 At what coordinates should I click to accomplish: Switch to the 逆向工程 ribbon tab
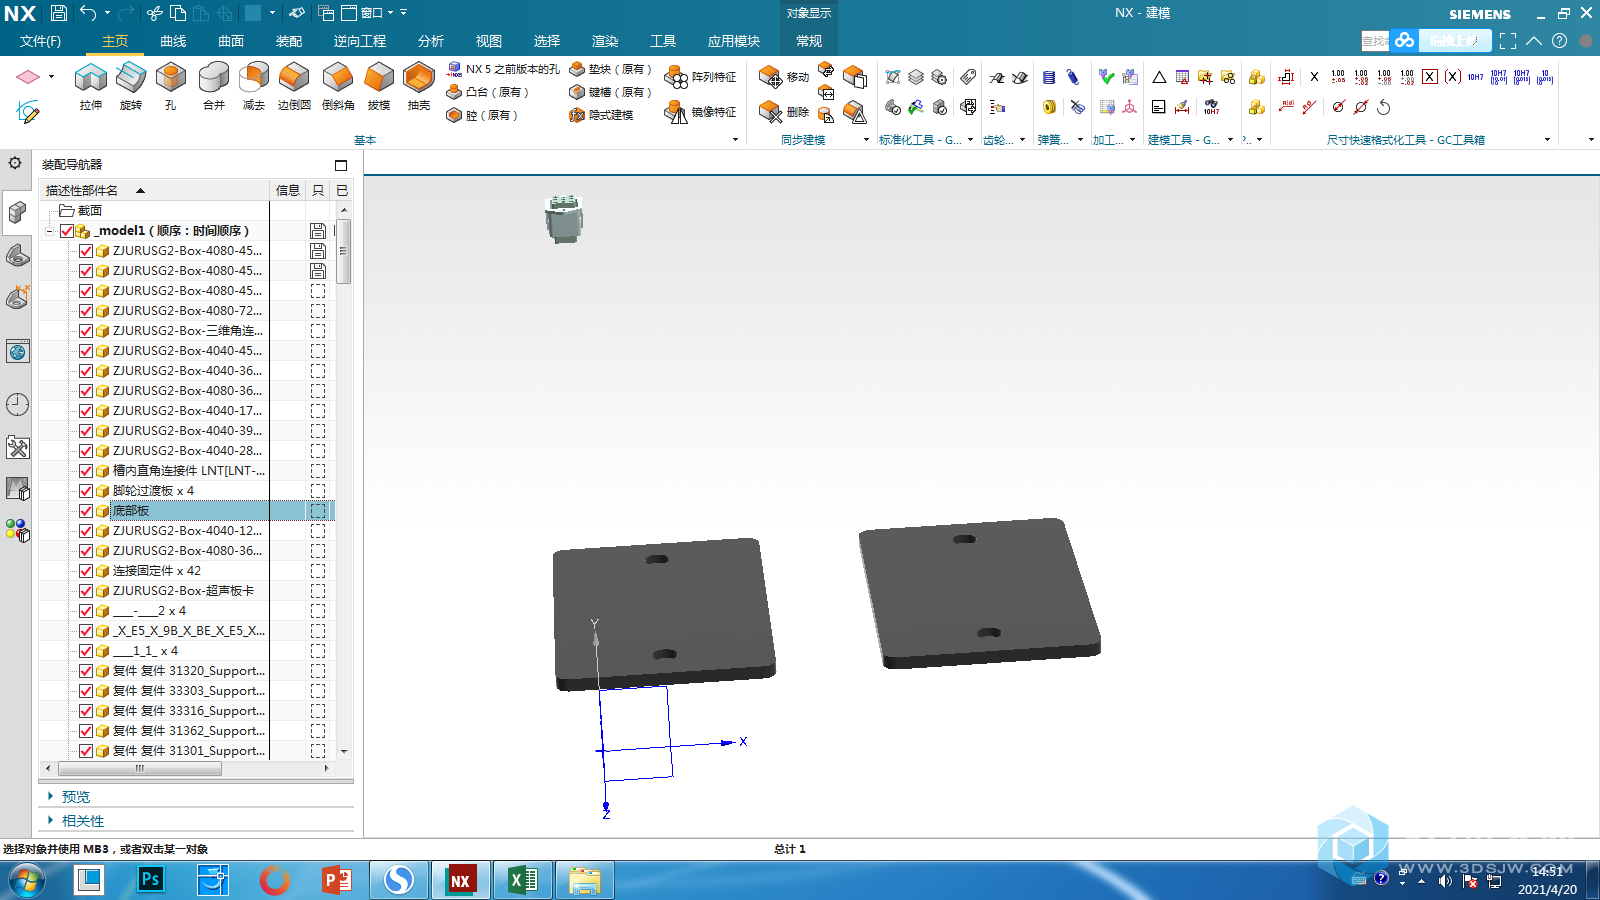click(360, 41)
